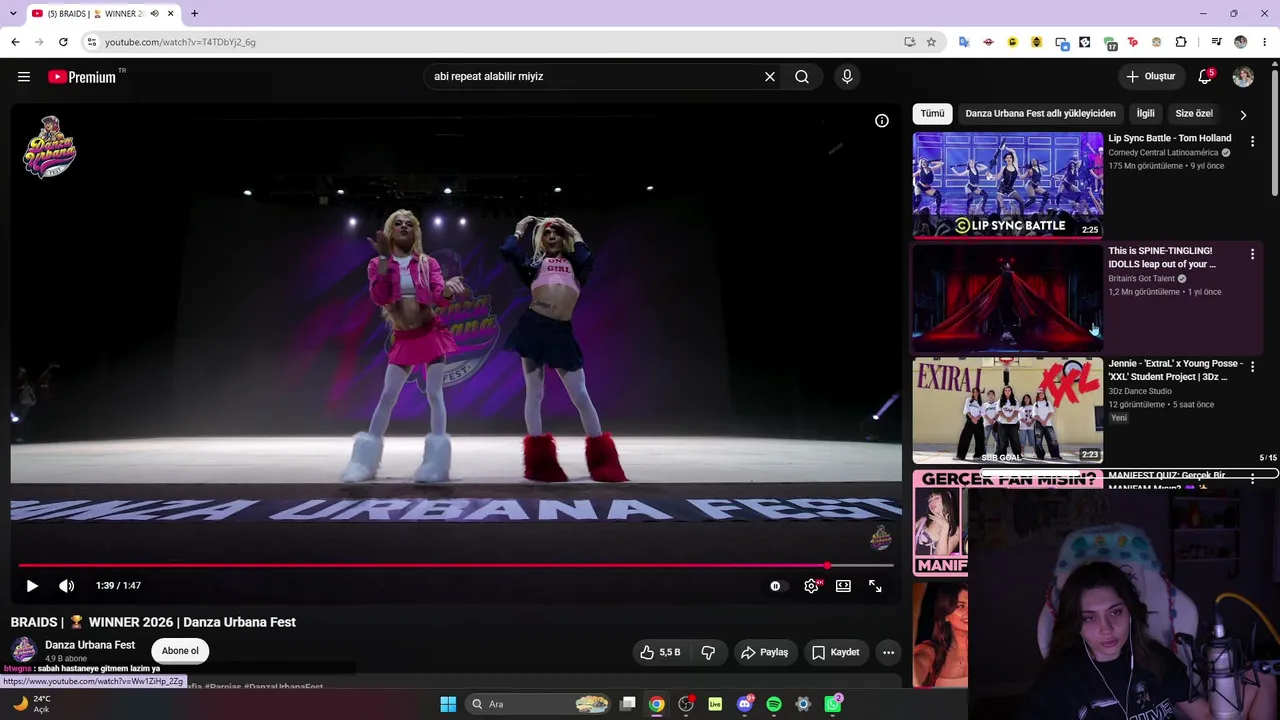Open 'This is SPINE-TINGLING! IDOLLS' video title
1280x720 pixels.
[1162, 258]
